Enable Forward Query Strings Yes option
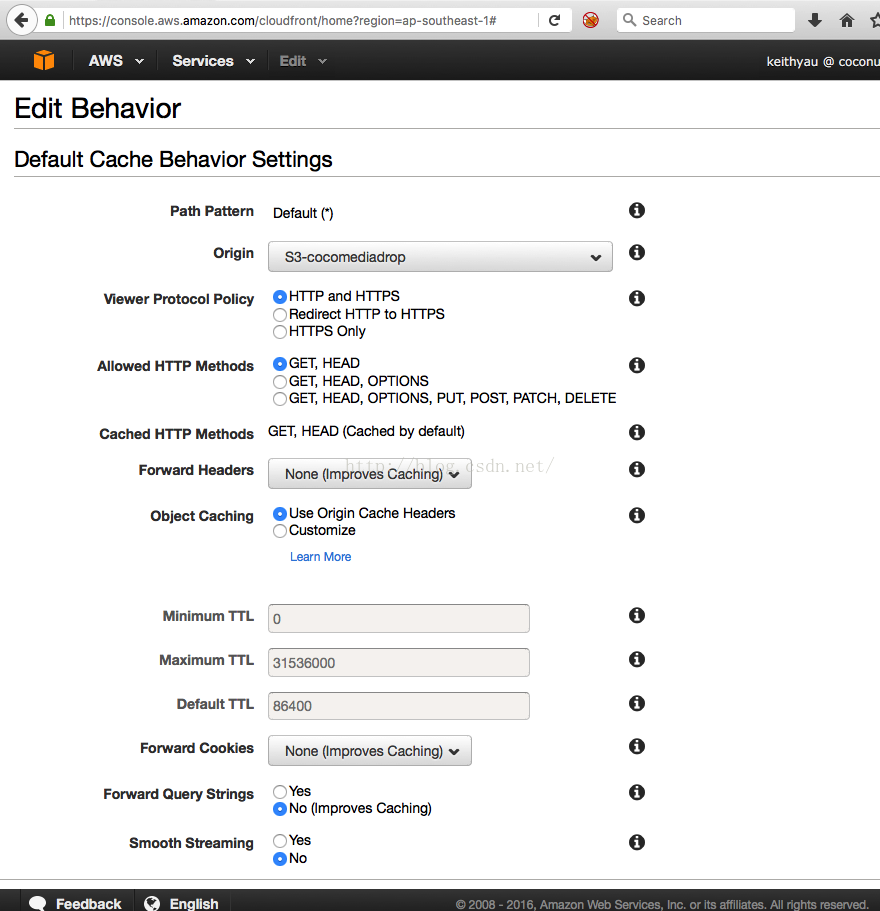Screen dimensions: 880x911 point(280,791)
